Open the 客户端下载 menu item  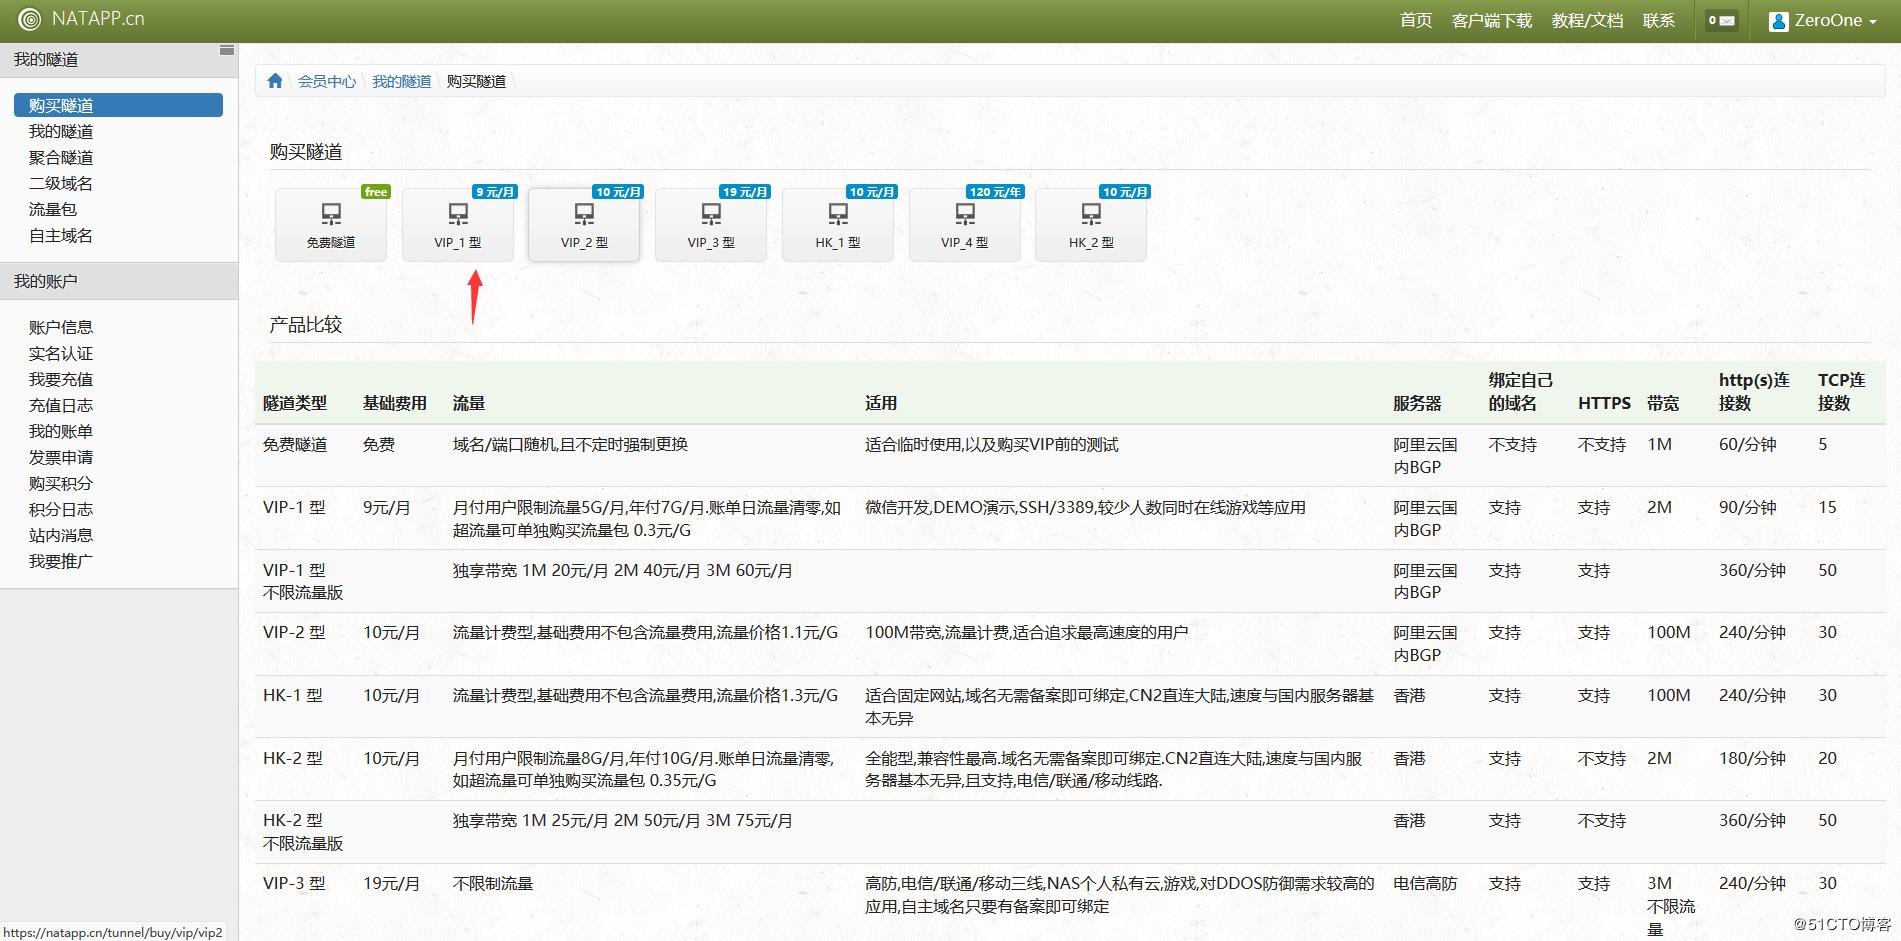tap(1491, 20)
